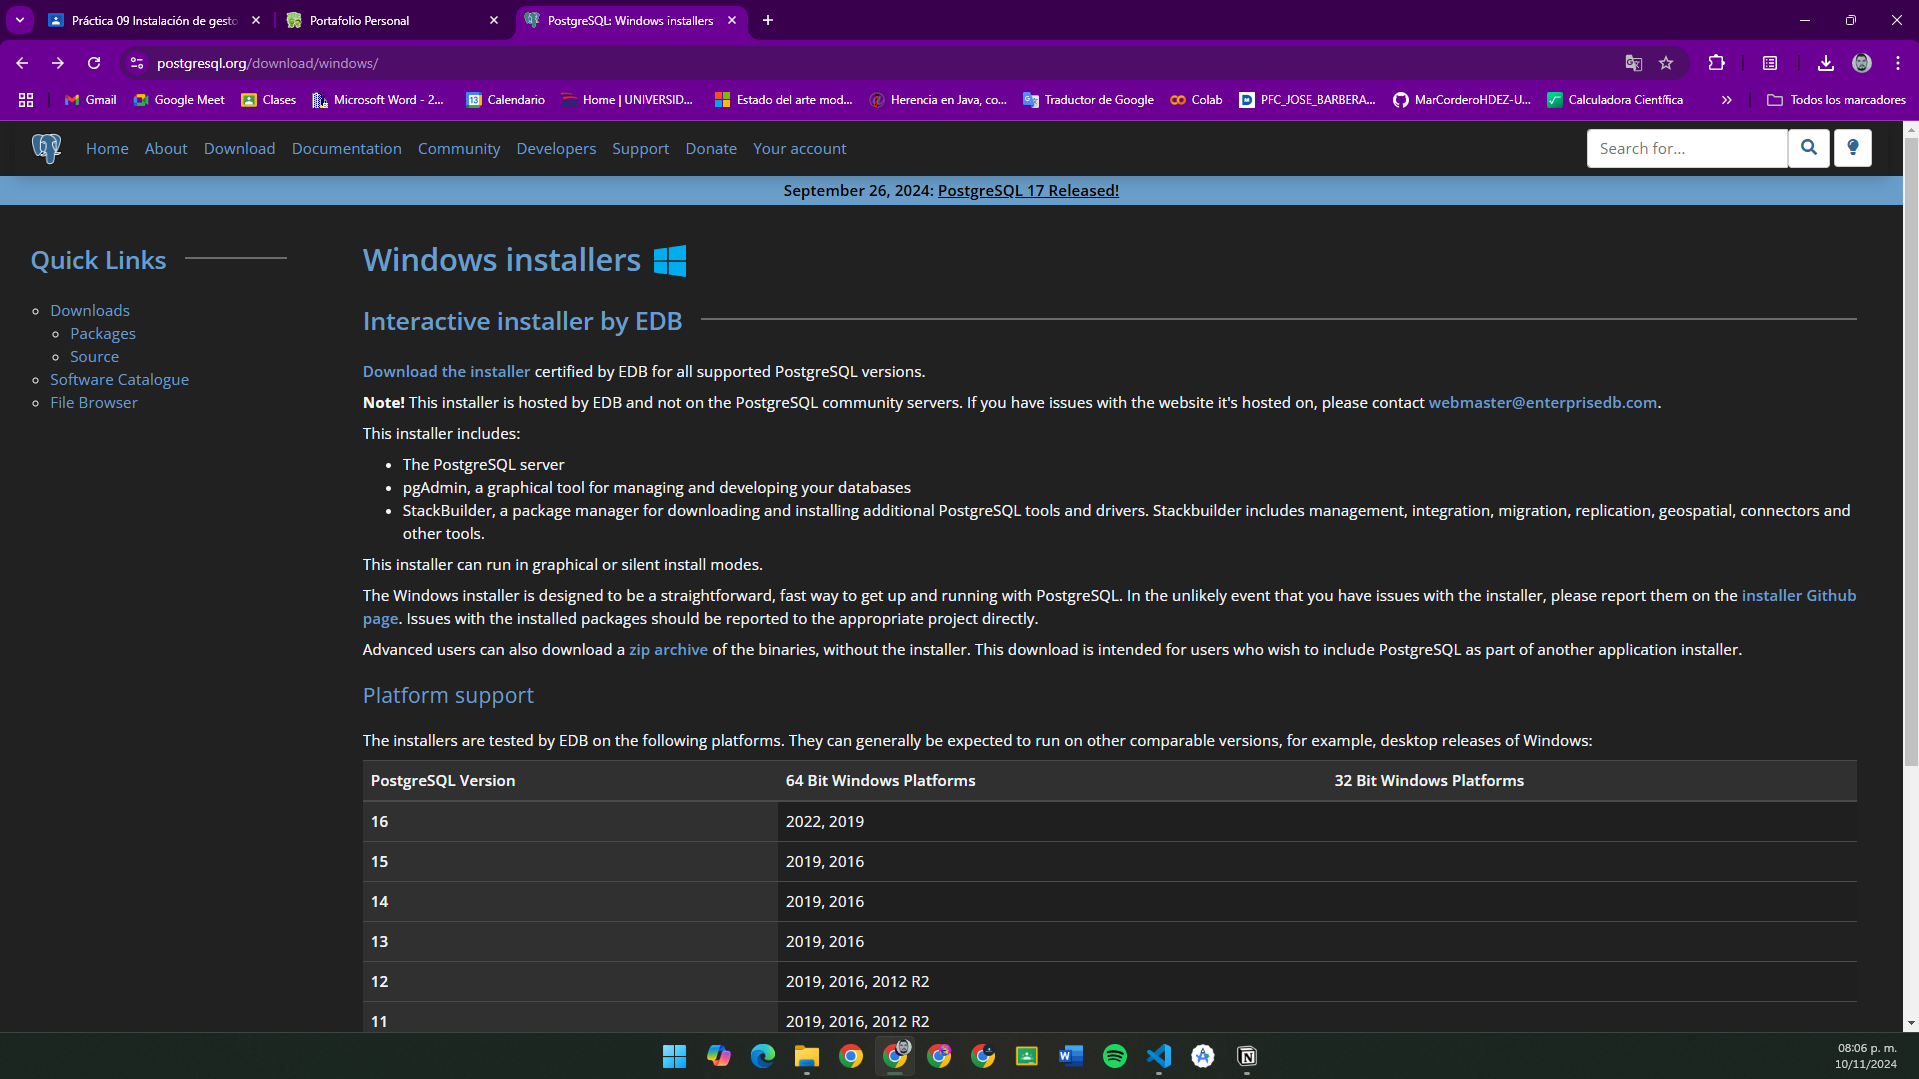Viewport: 1919px width, 1079px height.
Task: Open Microsoft Word from taskbar
Action: [1070, 1056]
